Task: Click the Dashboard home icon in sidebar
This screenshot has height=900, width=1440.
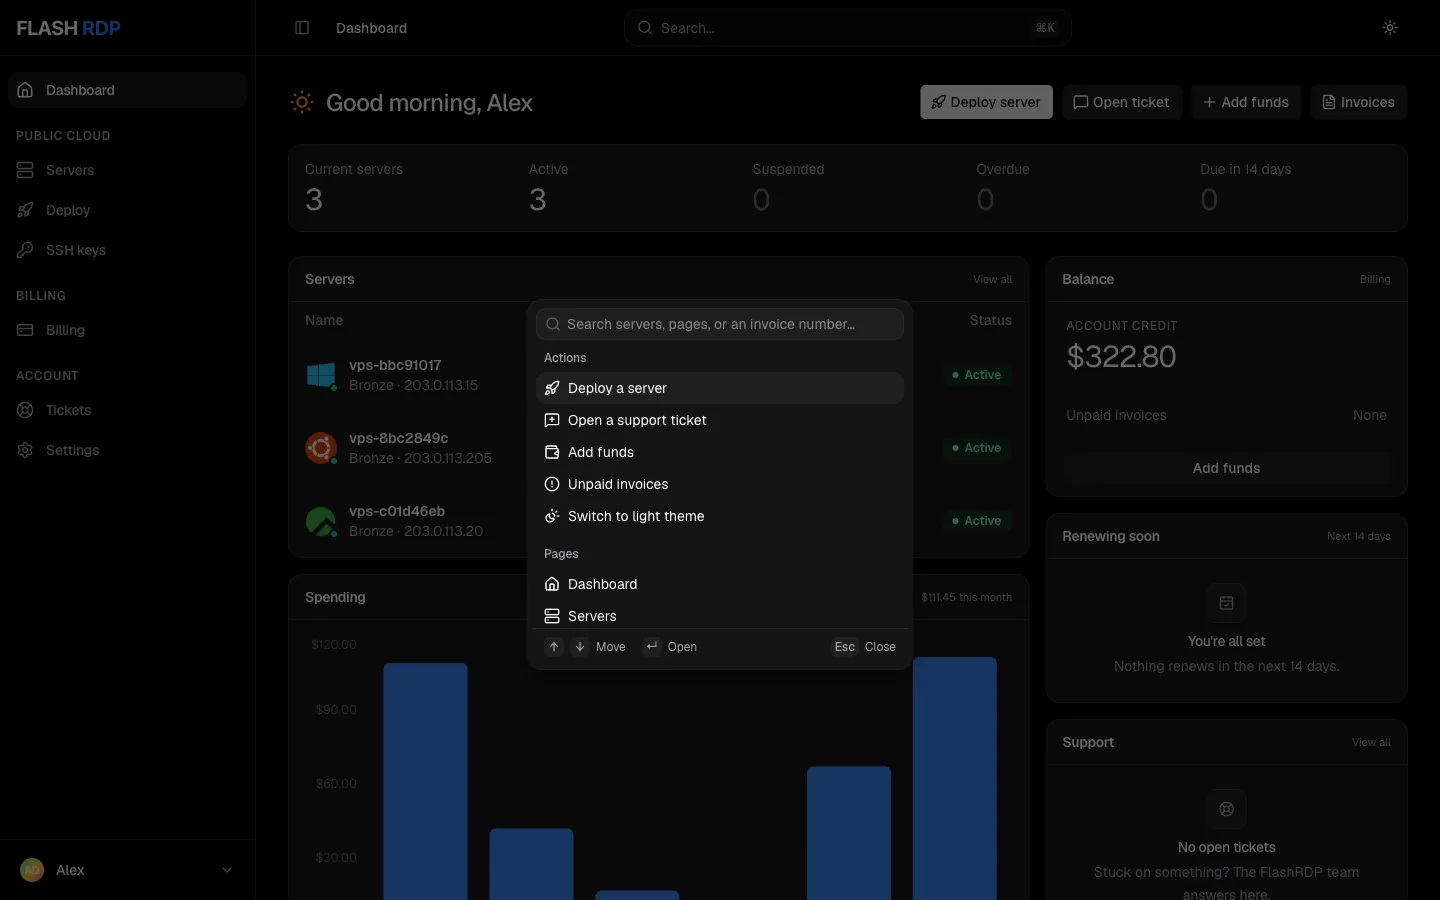Action: click(x=25, y=90)
